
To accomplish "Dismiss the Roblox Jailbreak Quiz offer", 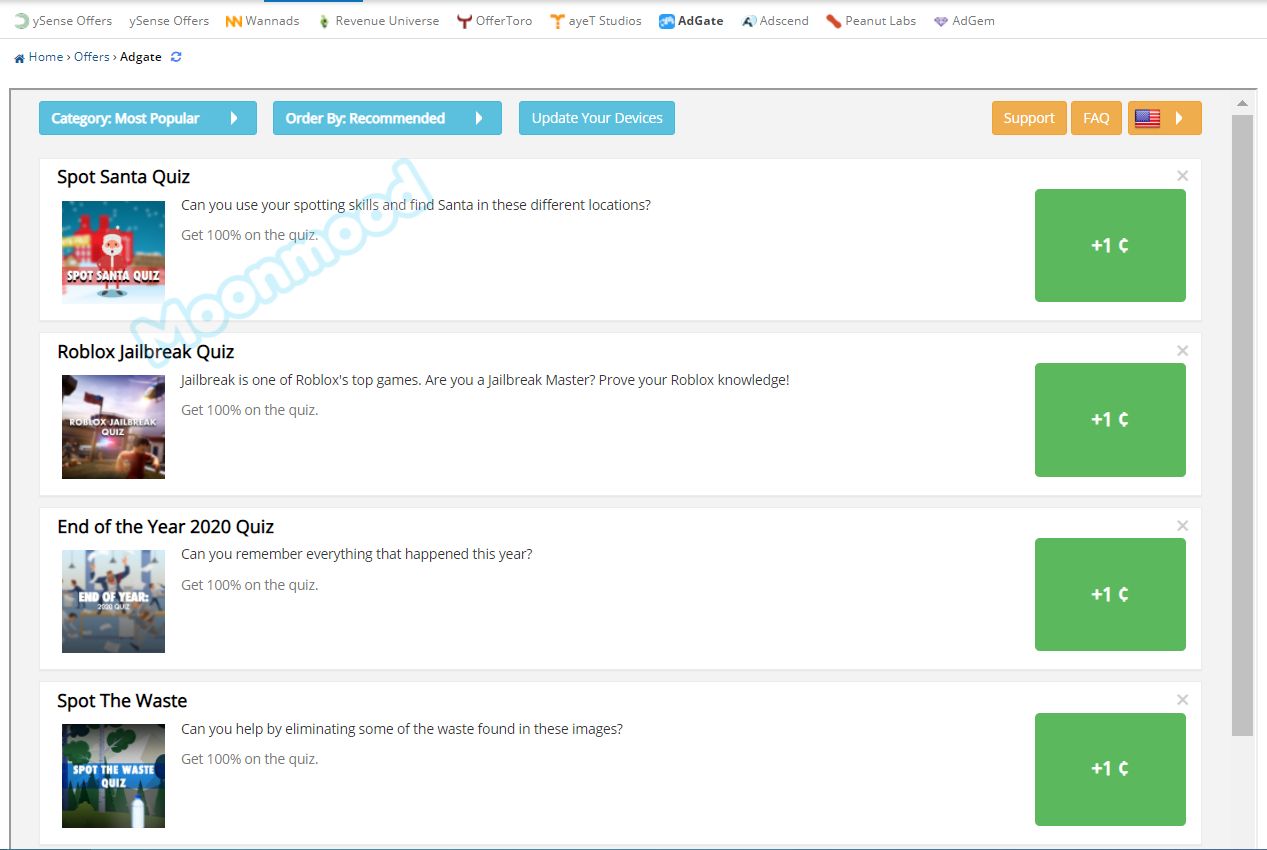I will pyautogui.click(x=1183, y=351).
